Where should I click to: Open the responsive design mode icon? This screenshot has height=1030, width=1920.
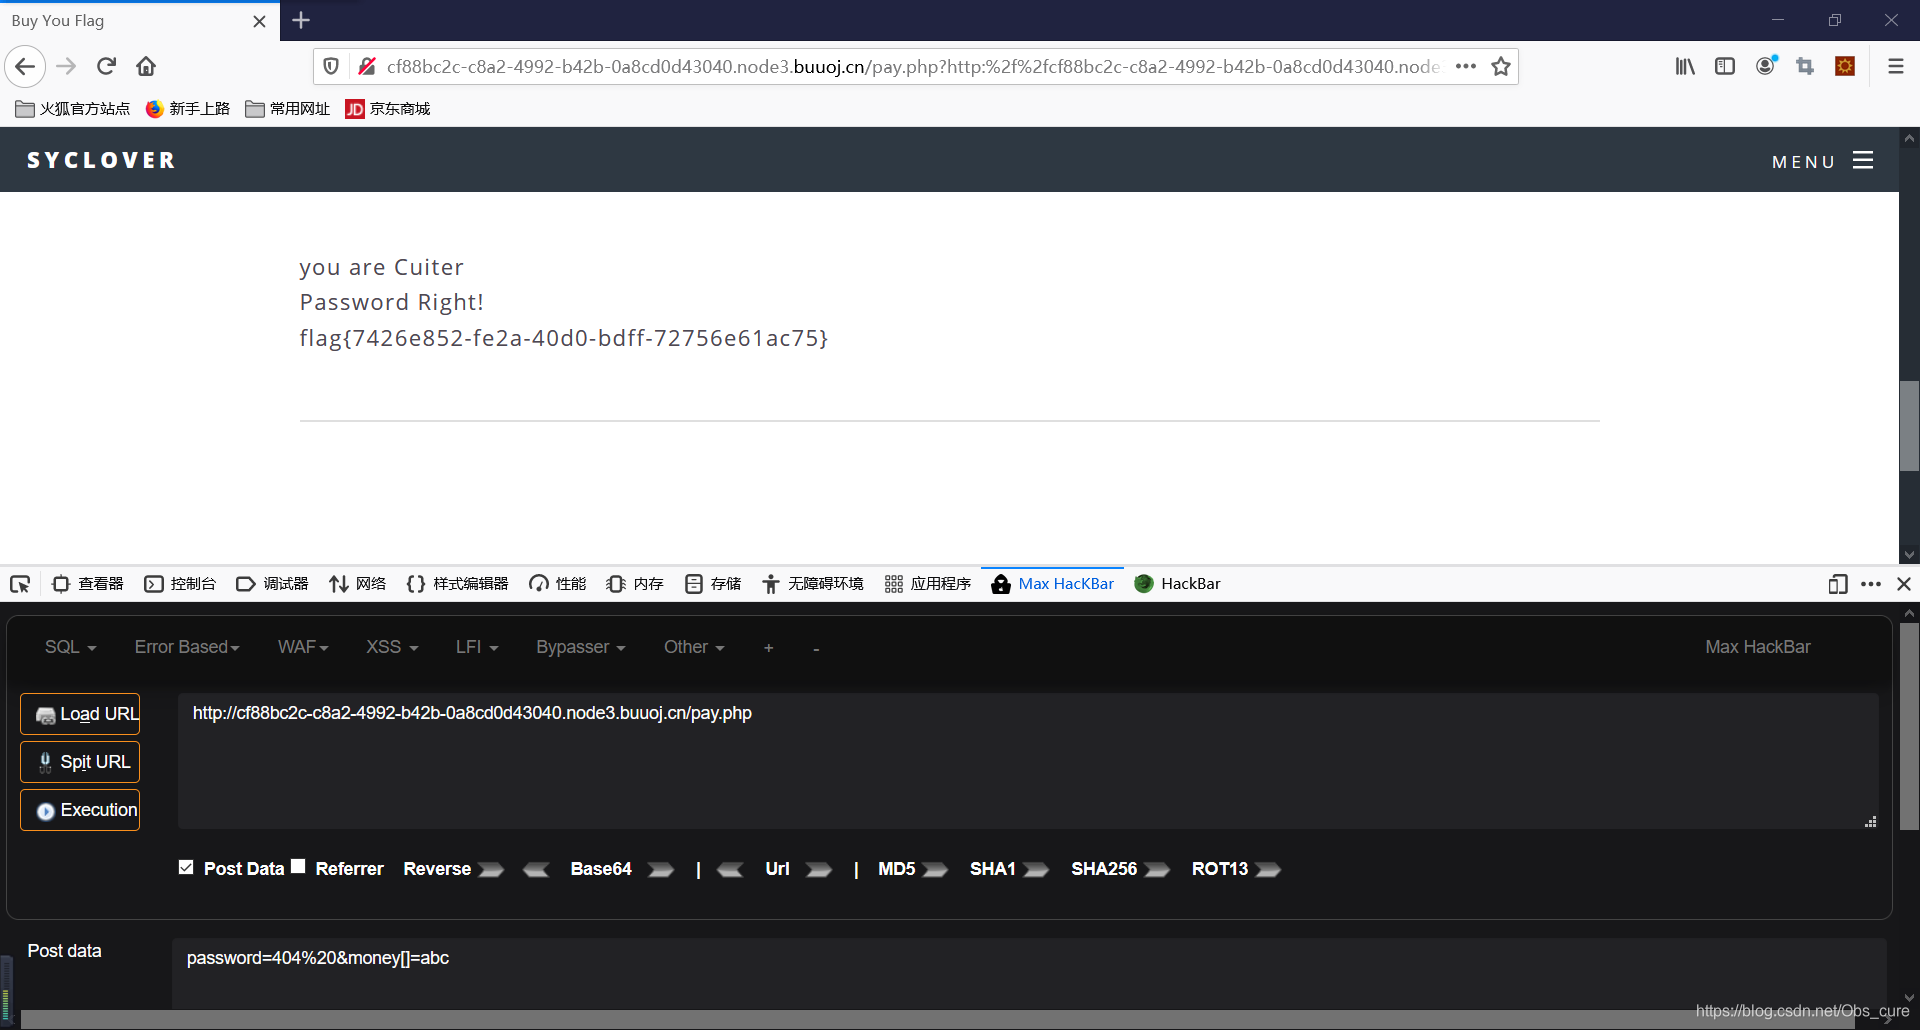(x=1837, y=584)
